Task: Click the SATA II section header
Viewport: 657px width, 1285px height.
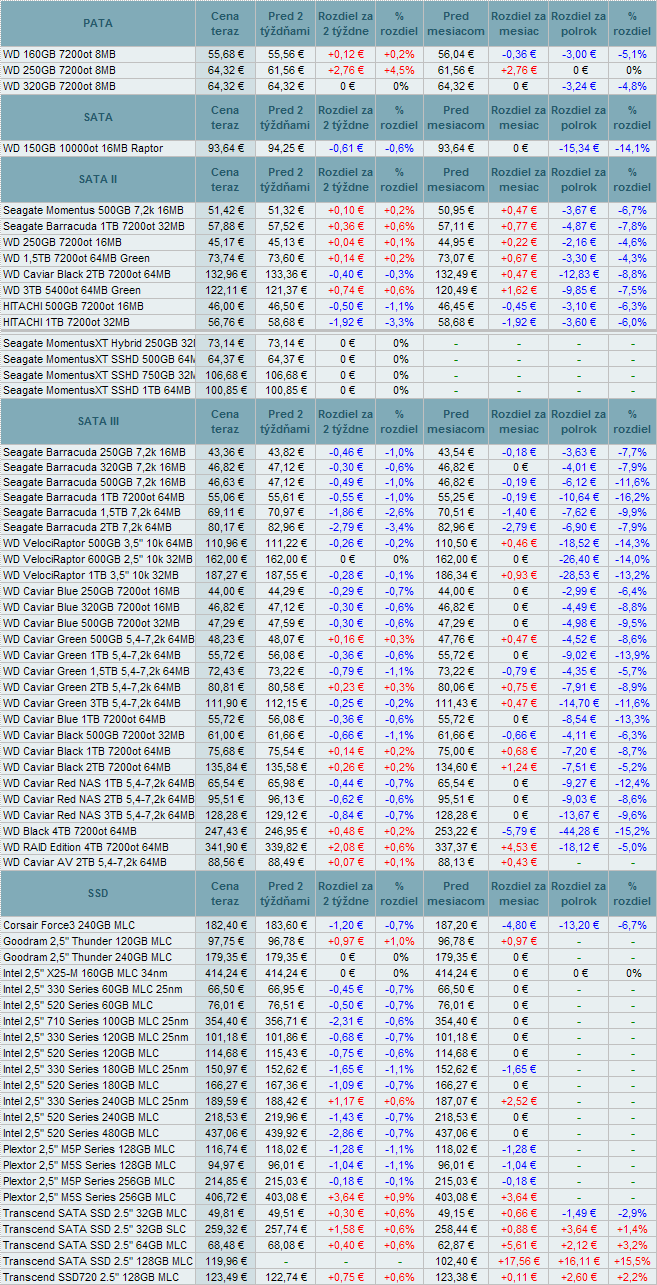Action: click(98, 179)
